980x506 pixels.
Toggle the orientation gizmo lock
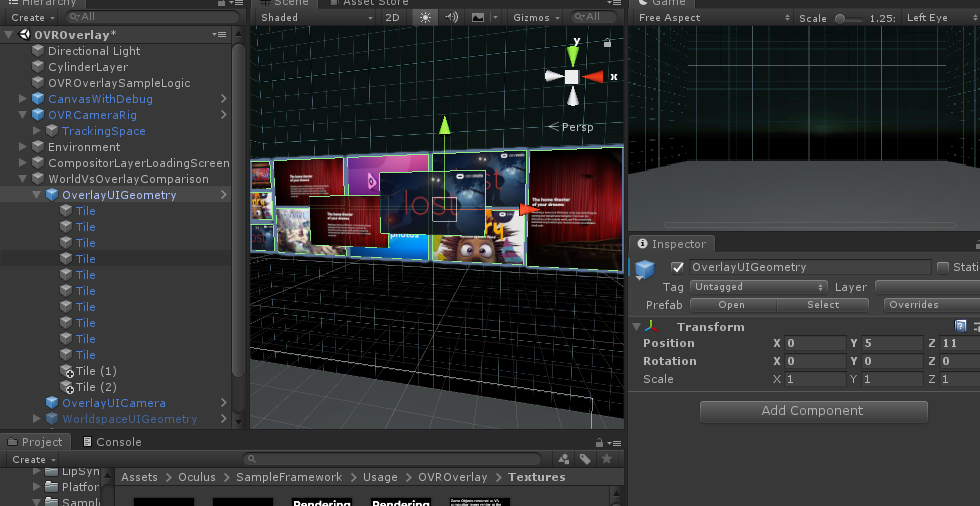[x=607, y=42]
